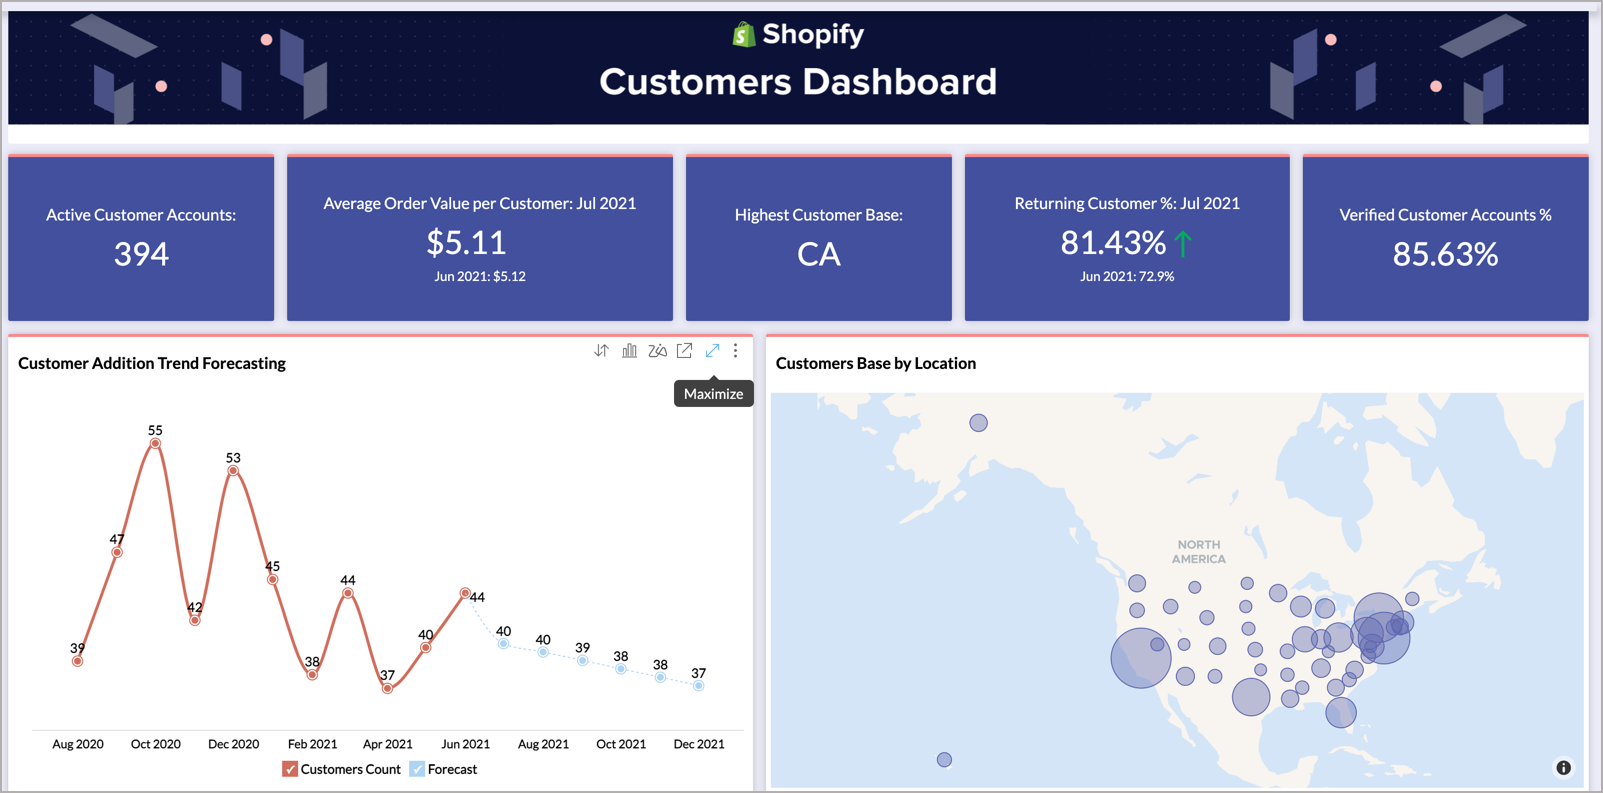
Task: Click the large California bubble on map
Action: click(1140, 658)
